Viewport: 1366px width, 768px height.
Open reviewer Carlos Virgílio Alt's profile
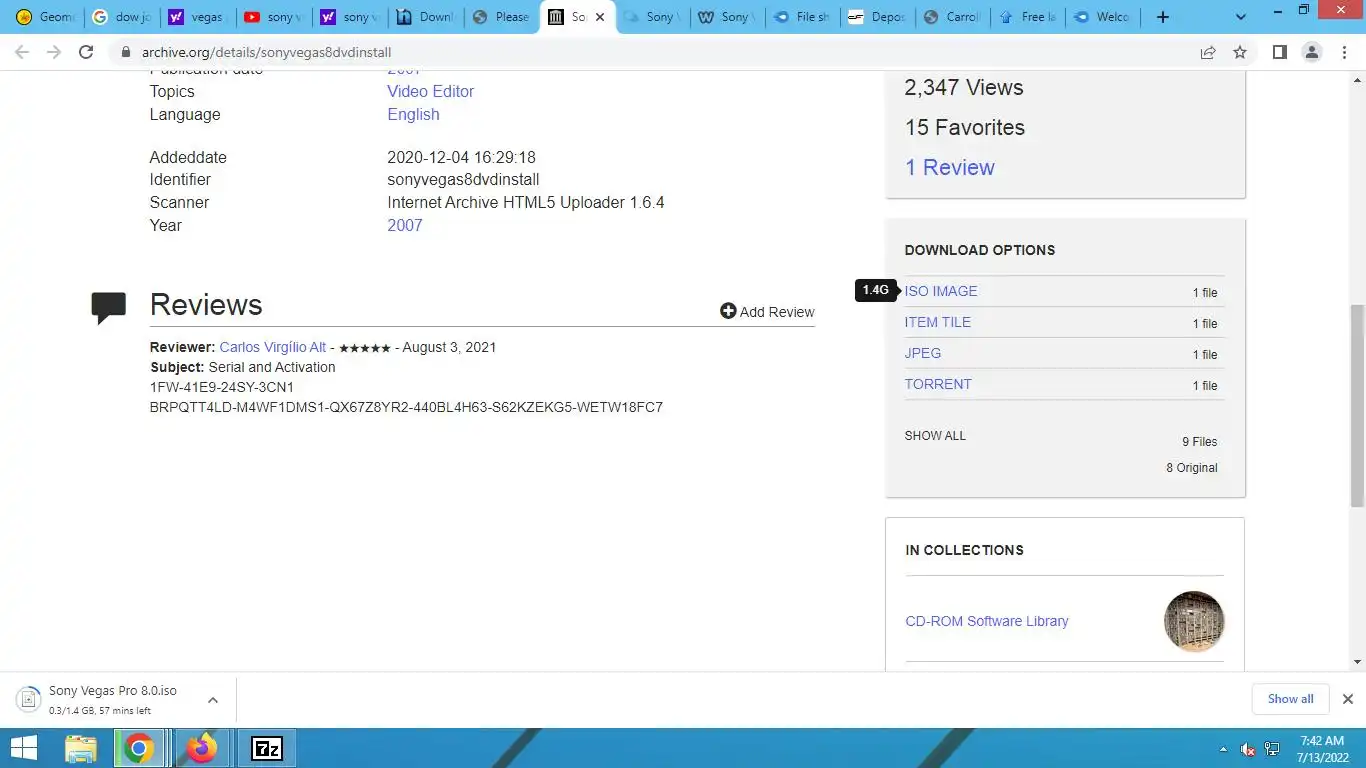(272, 347)
